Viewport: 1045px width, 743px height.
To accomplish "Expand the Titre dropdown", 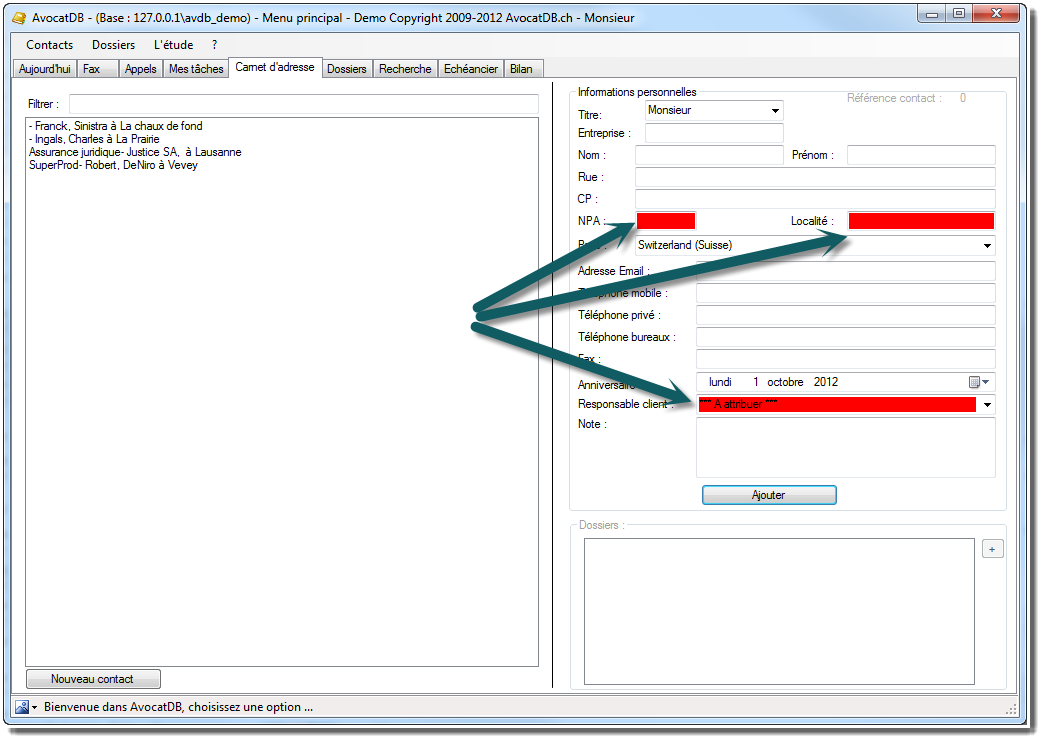I will [x=774, y=111].
